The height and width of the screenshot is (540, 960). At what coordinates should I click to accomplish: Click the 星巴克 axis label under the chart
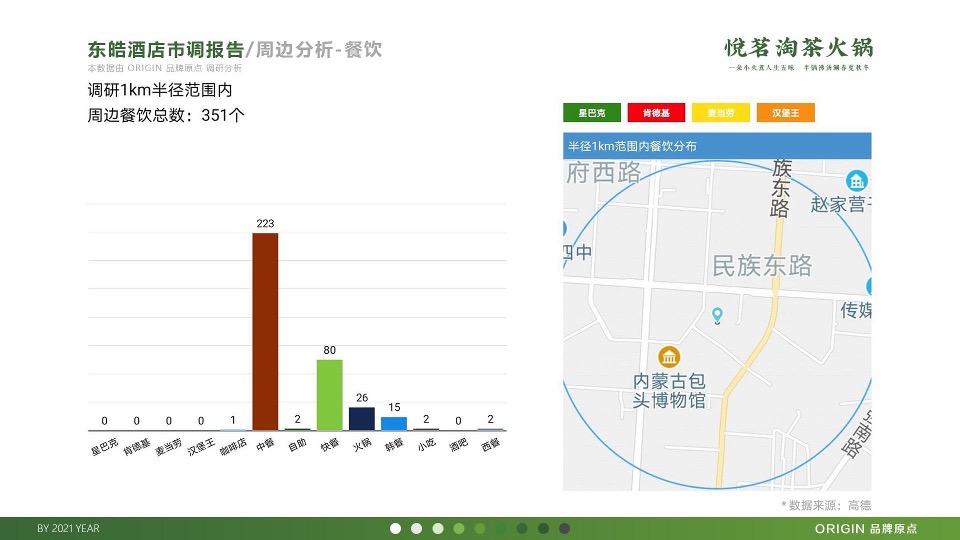click(104, 446)
